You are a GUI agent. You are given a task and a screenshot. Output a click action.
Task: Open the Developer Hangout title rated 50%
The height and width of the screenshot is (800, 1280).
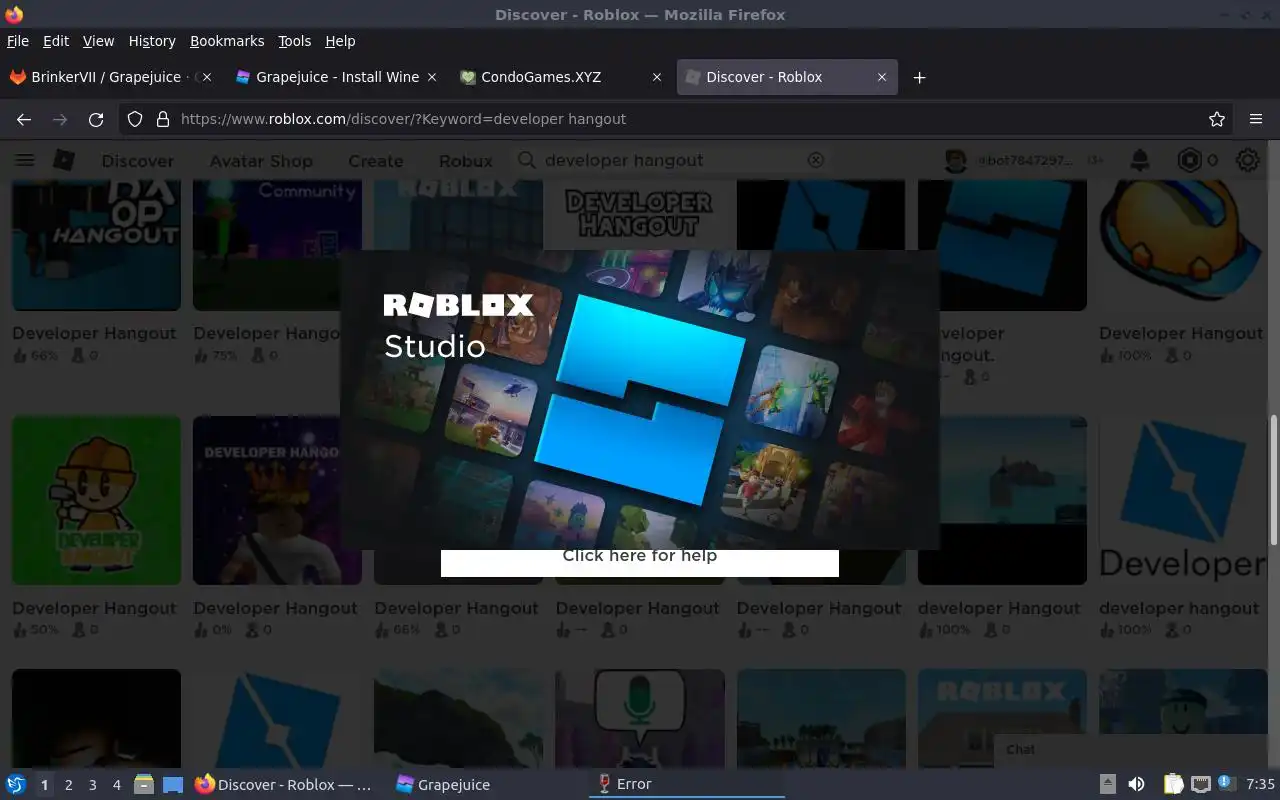point(94,608)
